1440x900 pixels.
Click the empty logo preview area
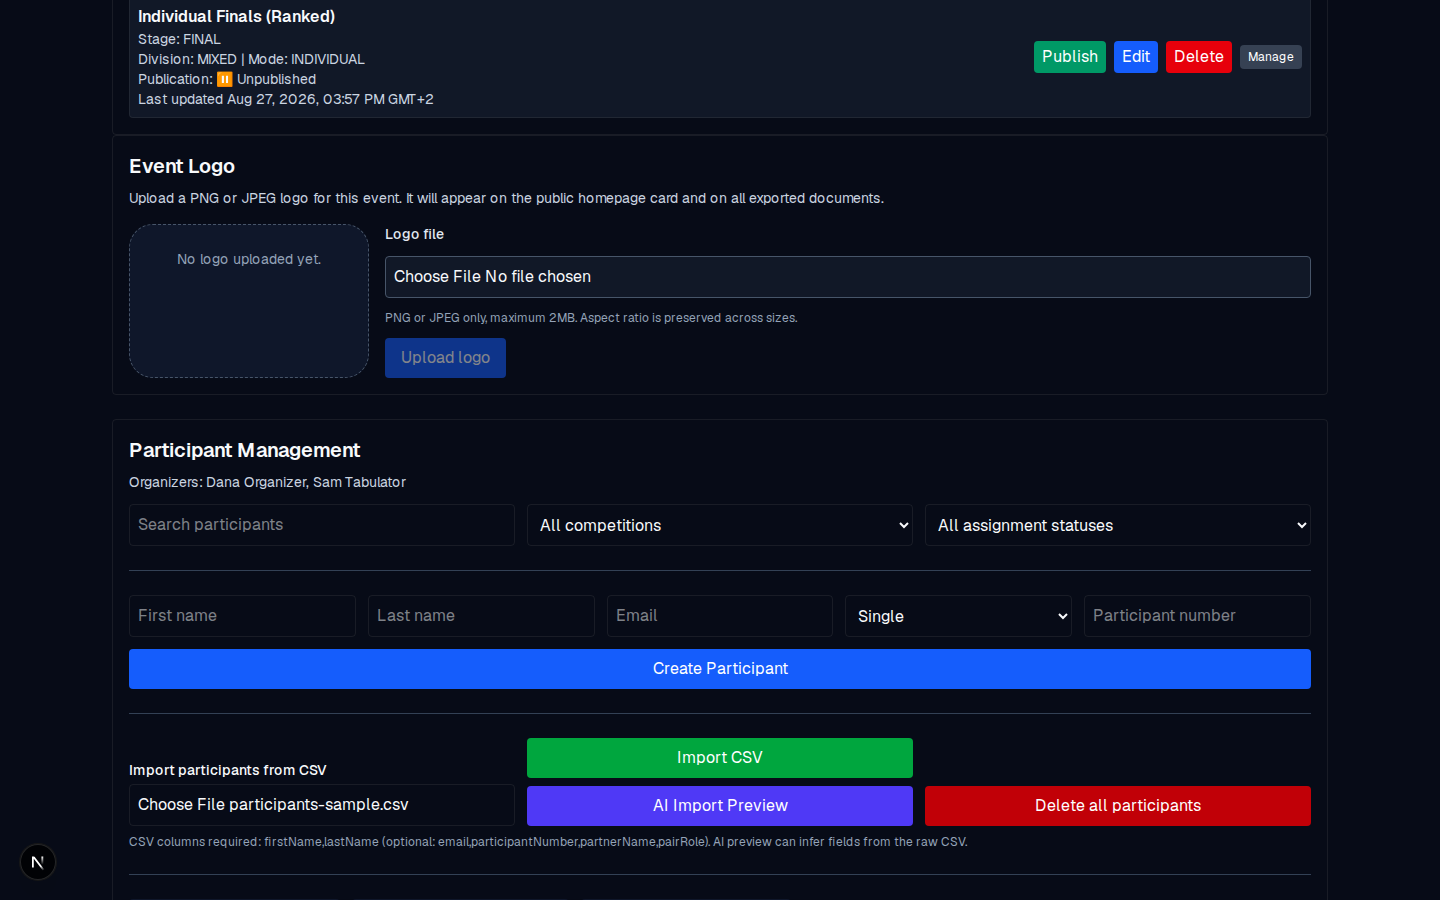click(249, 301)
